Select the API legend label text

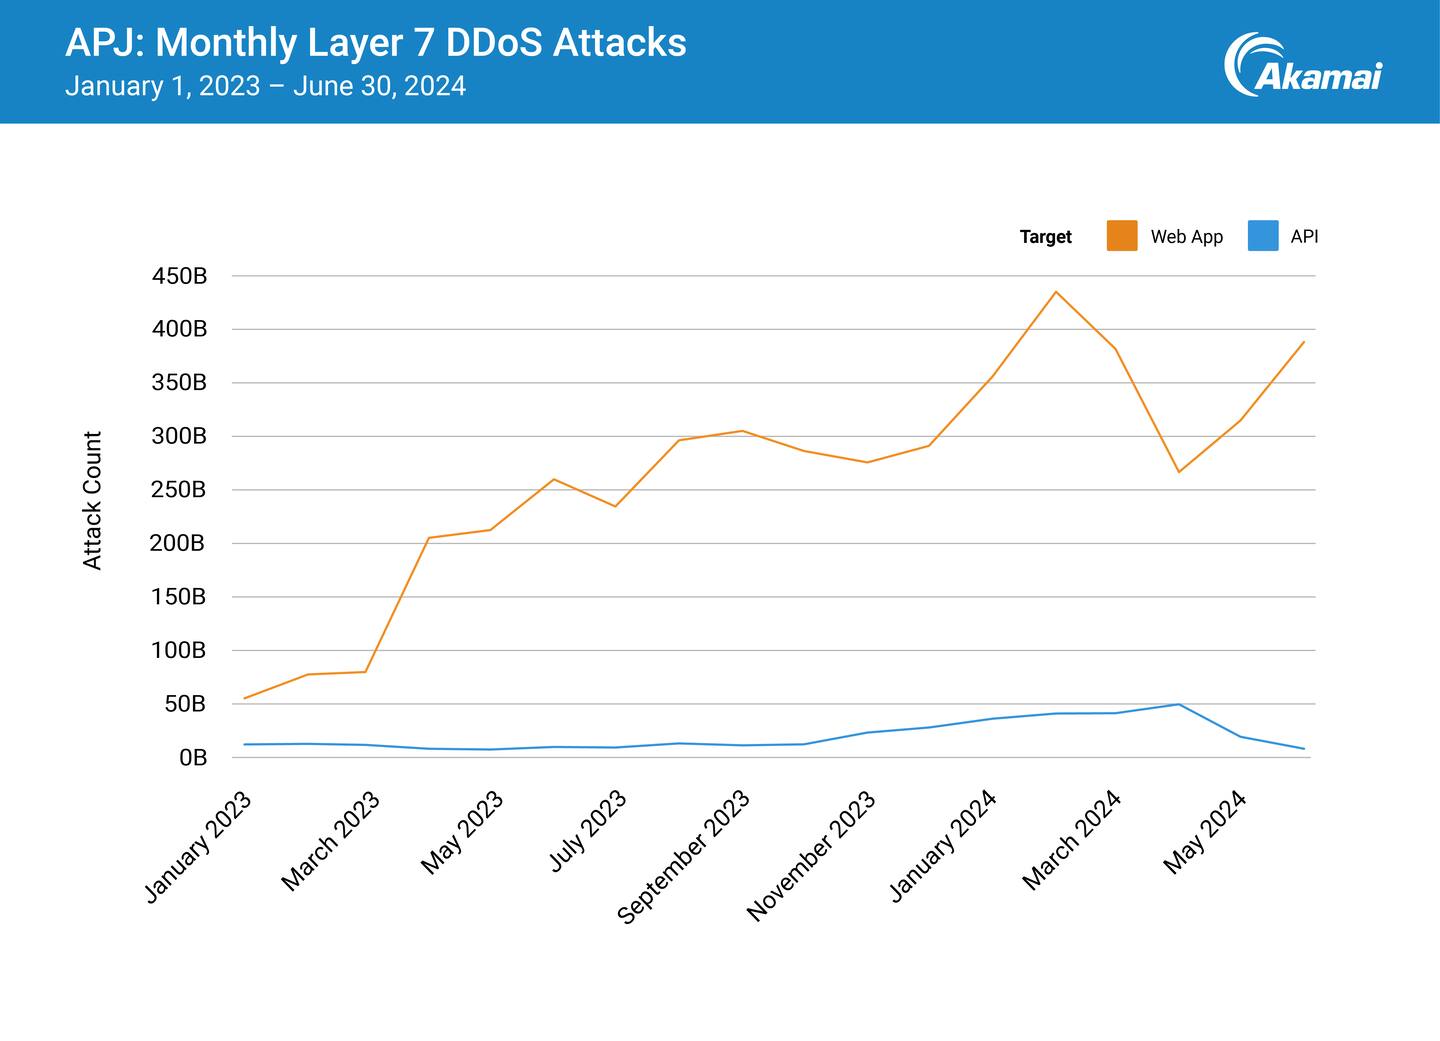[x=1304, y=237]
